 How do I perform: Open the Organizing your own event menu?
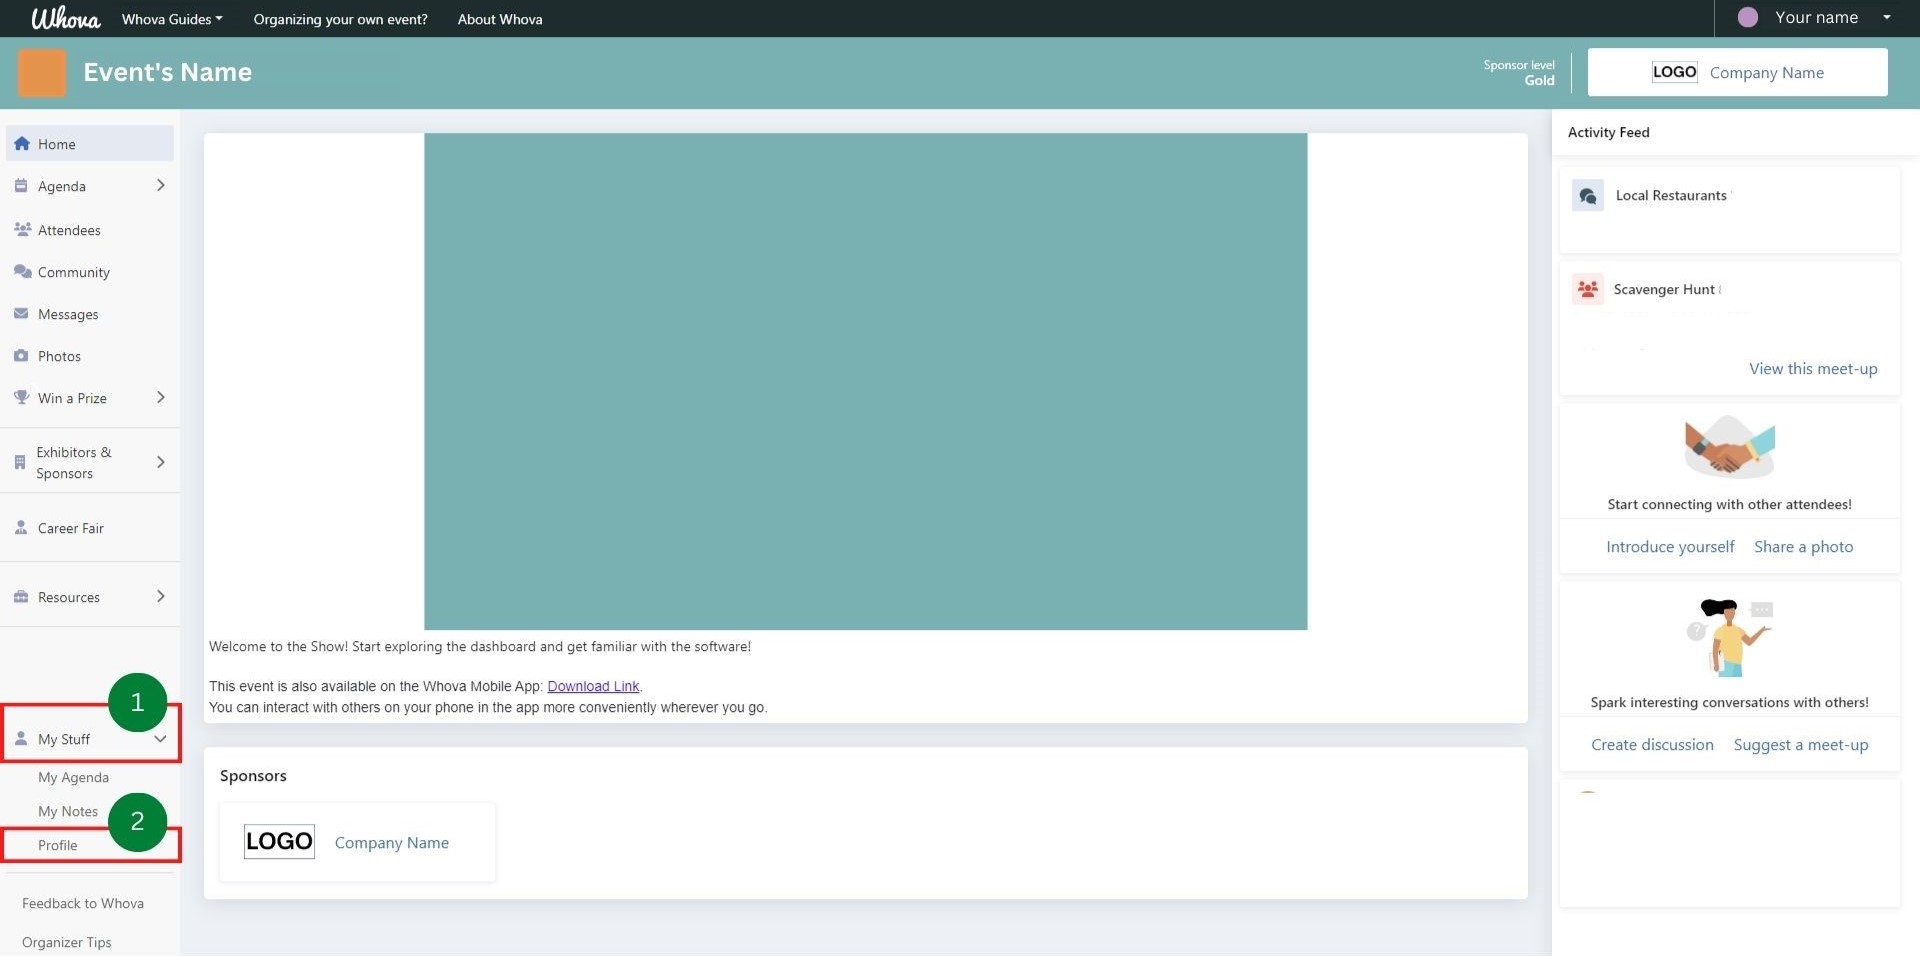[x=340, y=18]
